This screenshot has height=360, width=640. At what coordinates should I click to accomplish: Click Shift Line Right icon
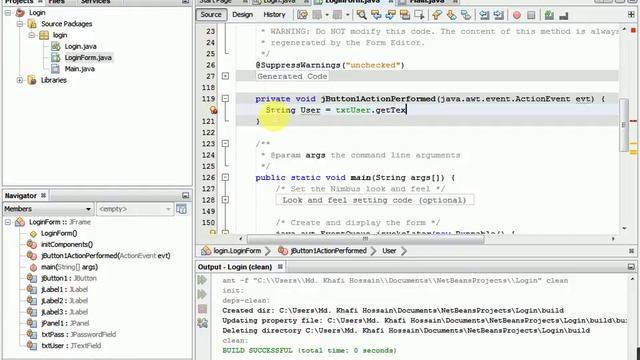(x=498, y=15)
